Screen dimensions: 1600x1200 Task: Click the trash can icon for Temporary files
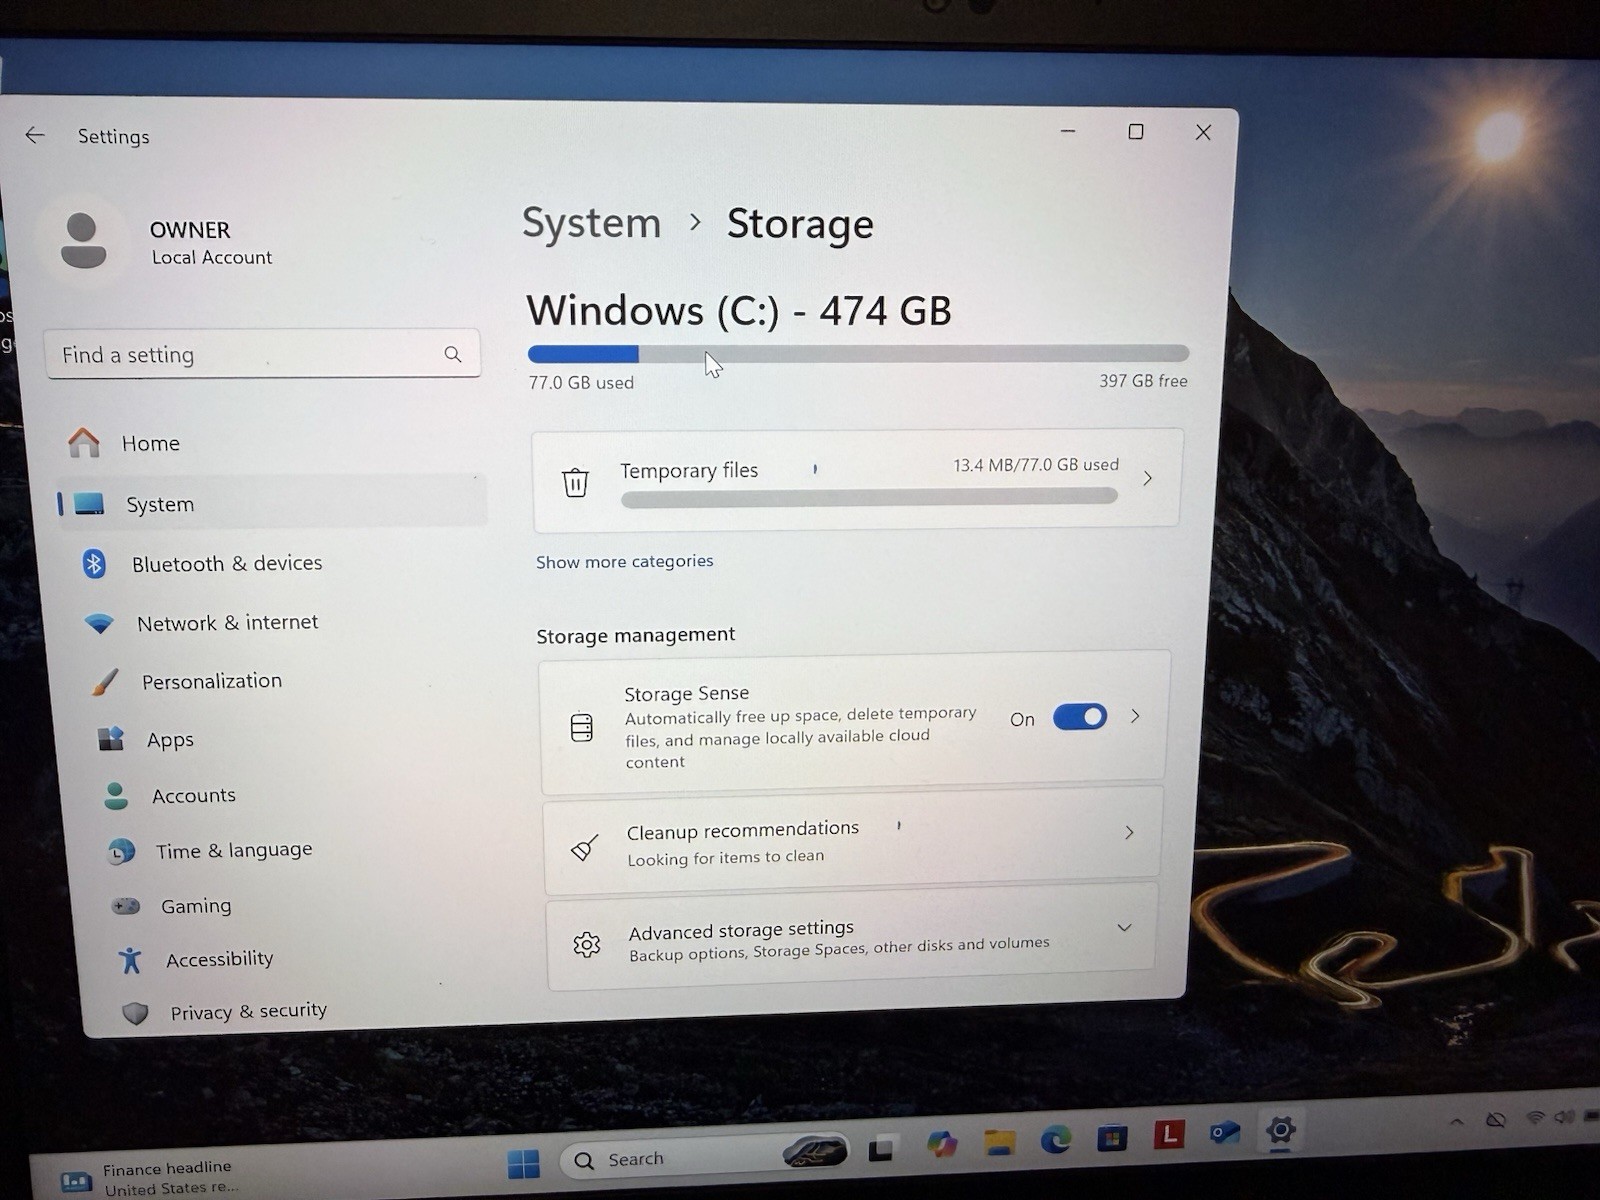tap(575, 483)
